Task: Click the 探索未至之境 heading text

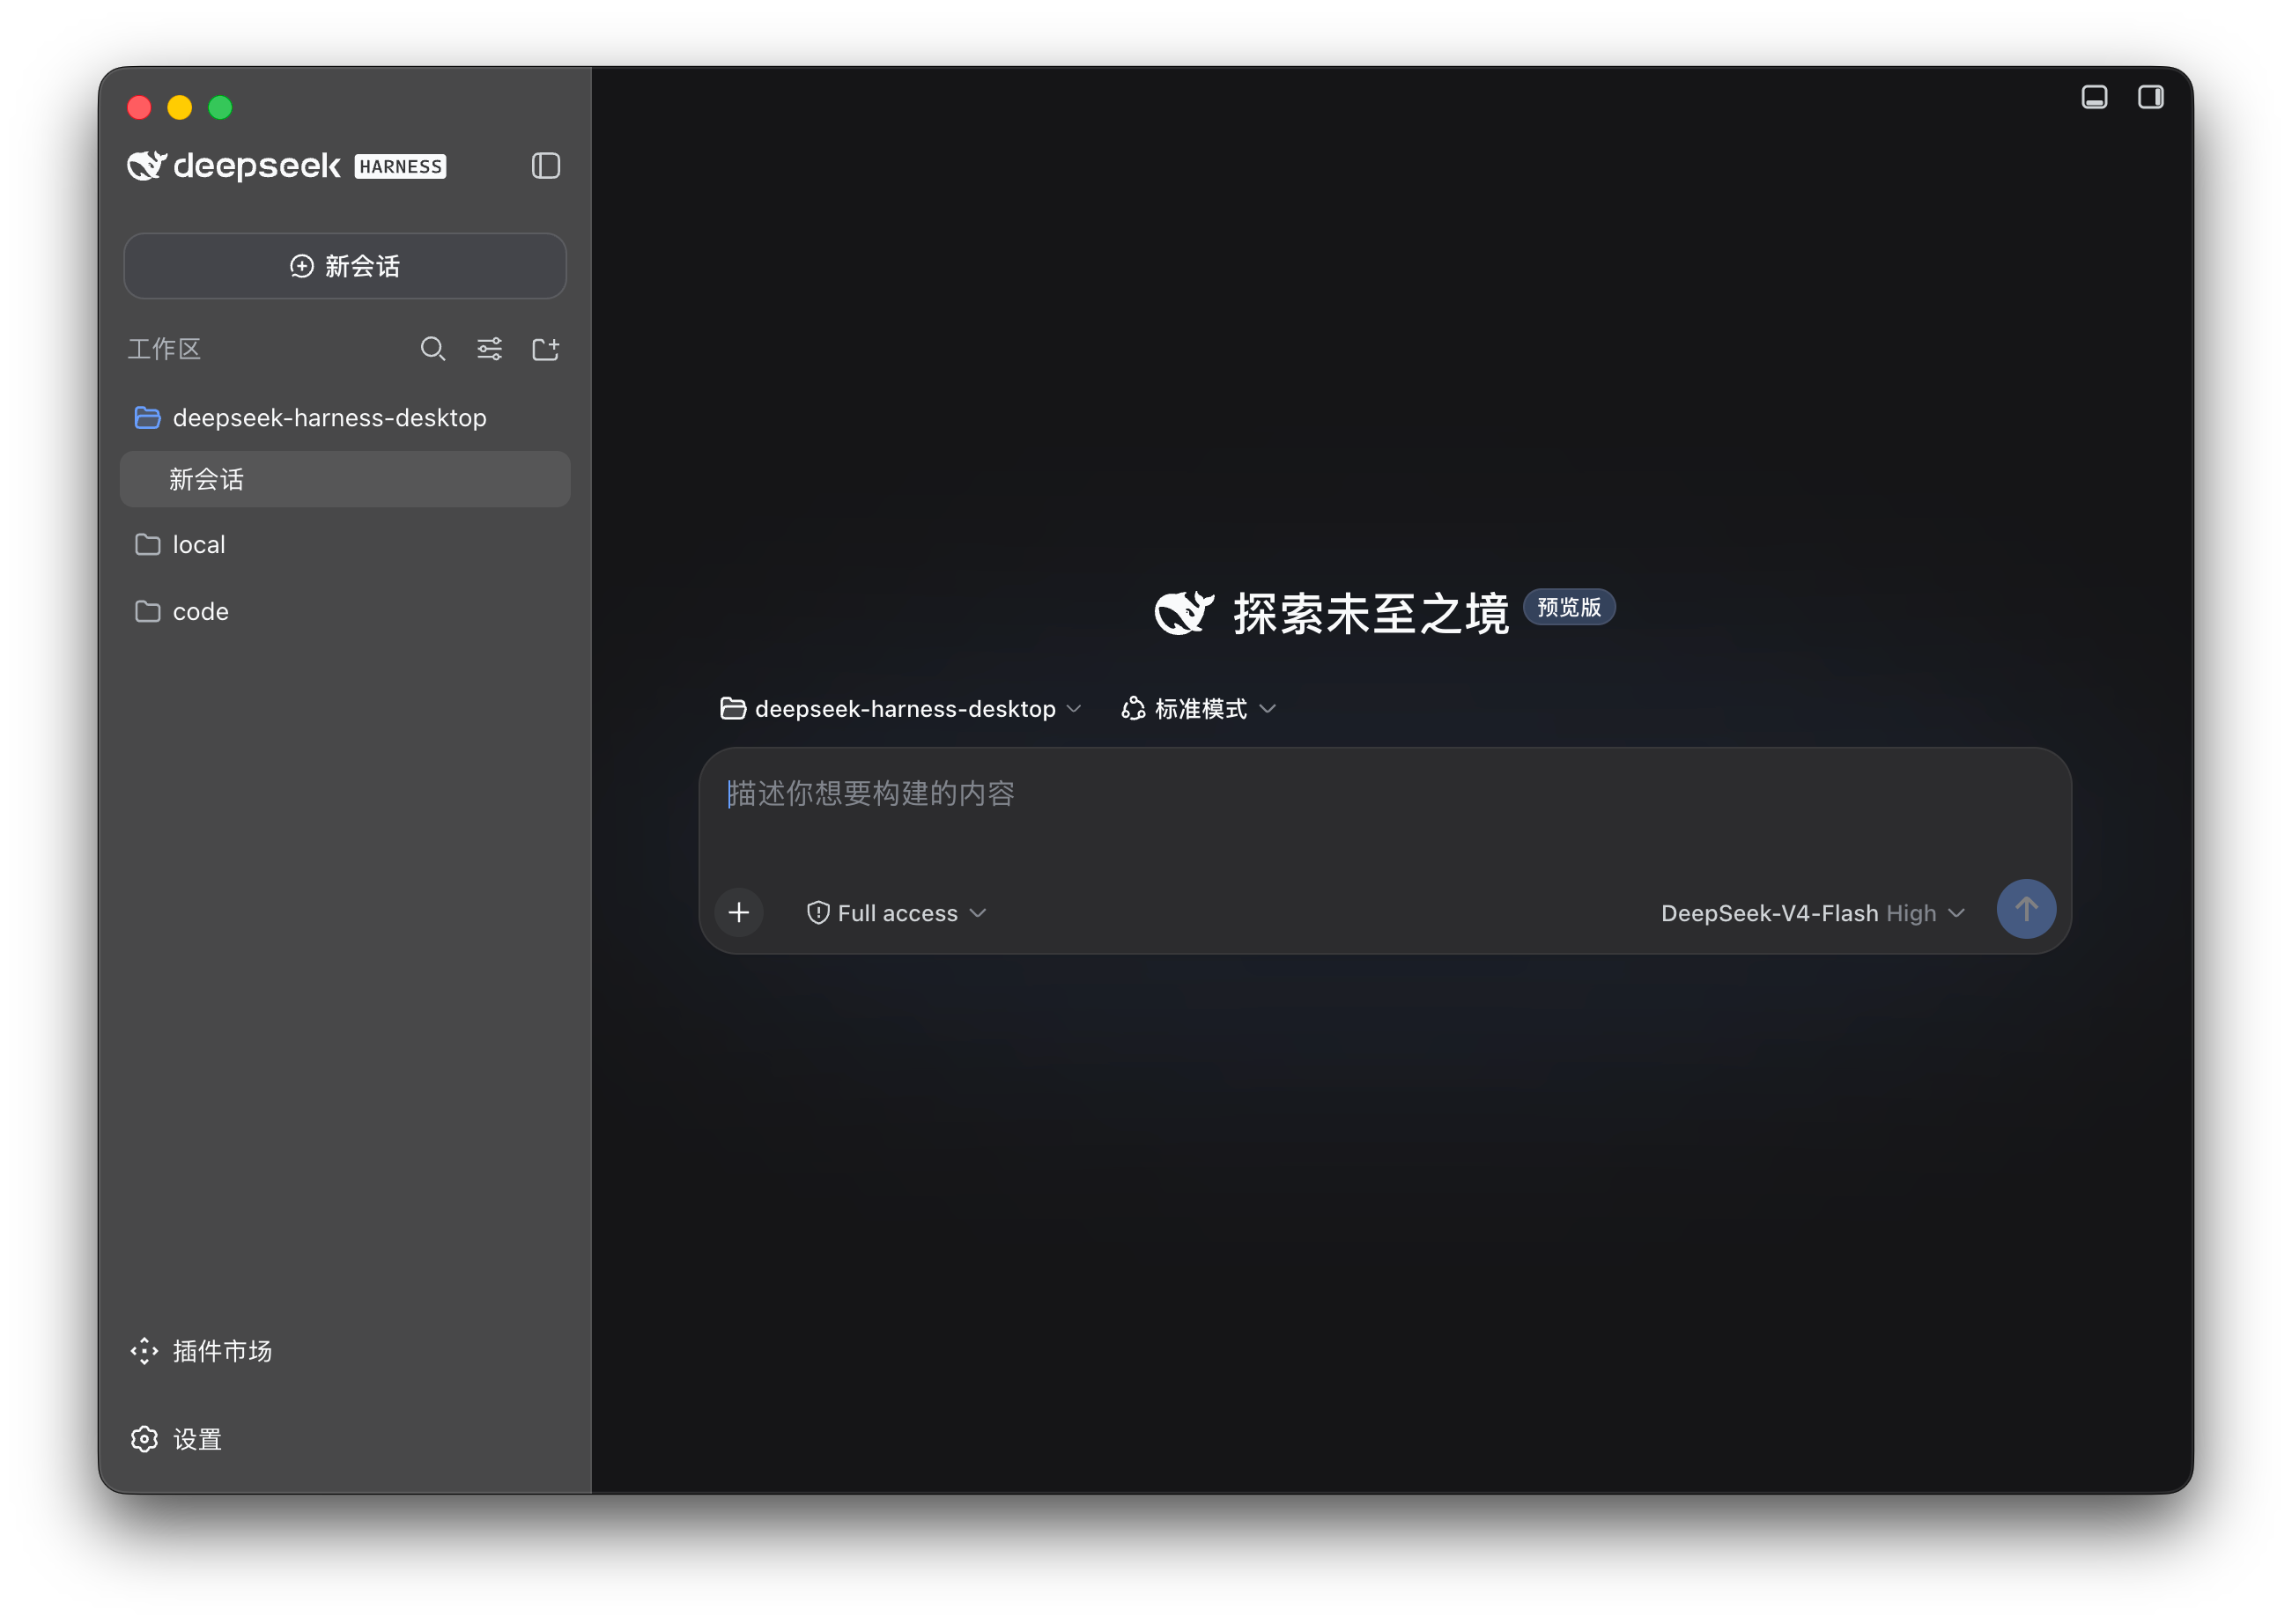Action: click(x=1370, y=613)
